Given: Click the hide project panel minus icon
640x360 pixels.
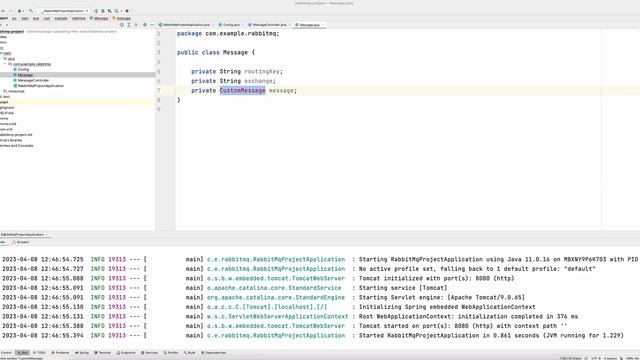Looking at the screenshot, I should pos(152,25).
